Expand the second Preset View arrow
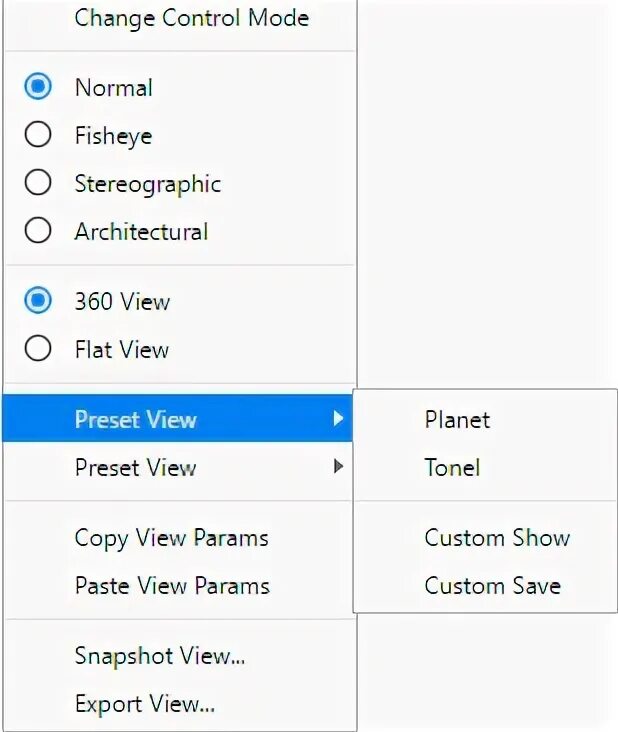The image size is (618, 732). (338, 467)
